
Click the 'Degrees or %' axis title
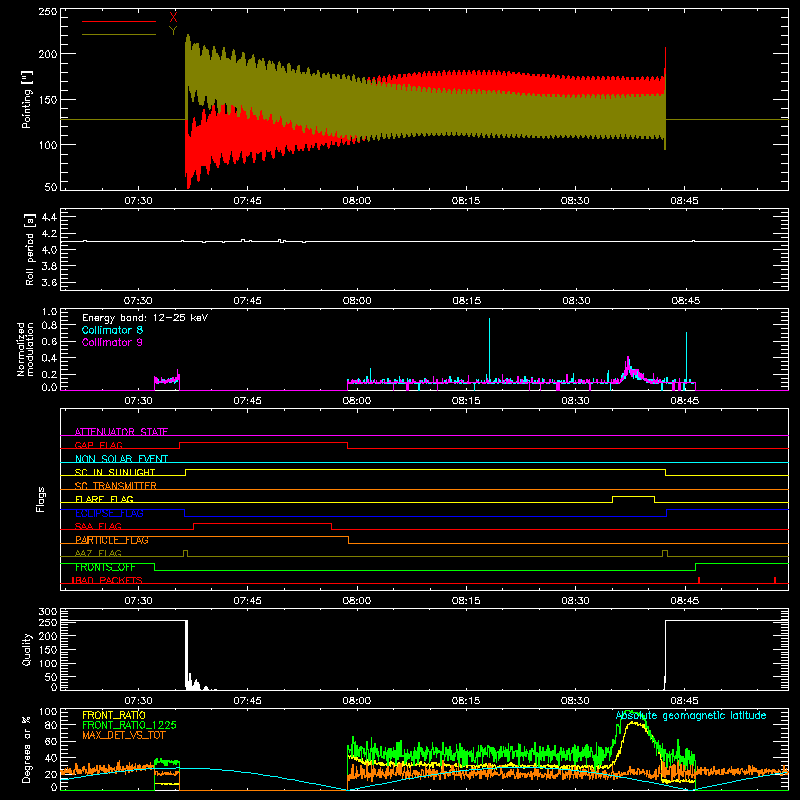click(x=27, y=750)
